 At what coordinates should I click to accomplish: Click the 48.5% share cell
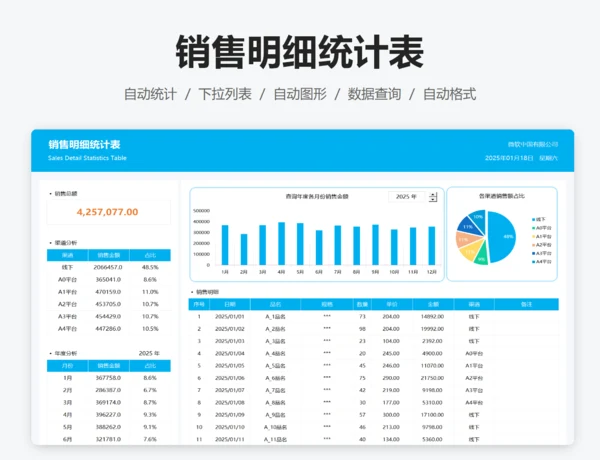(x=150, y=267)
